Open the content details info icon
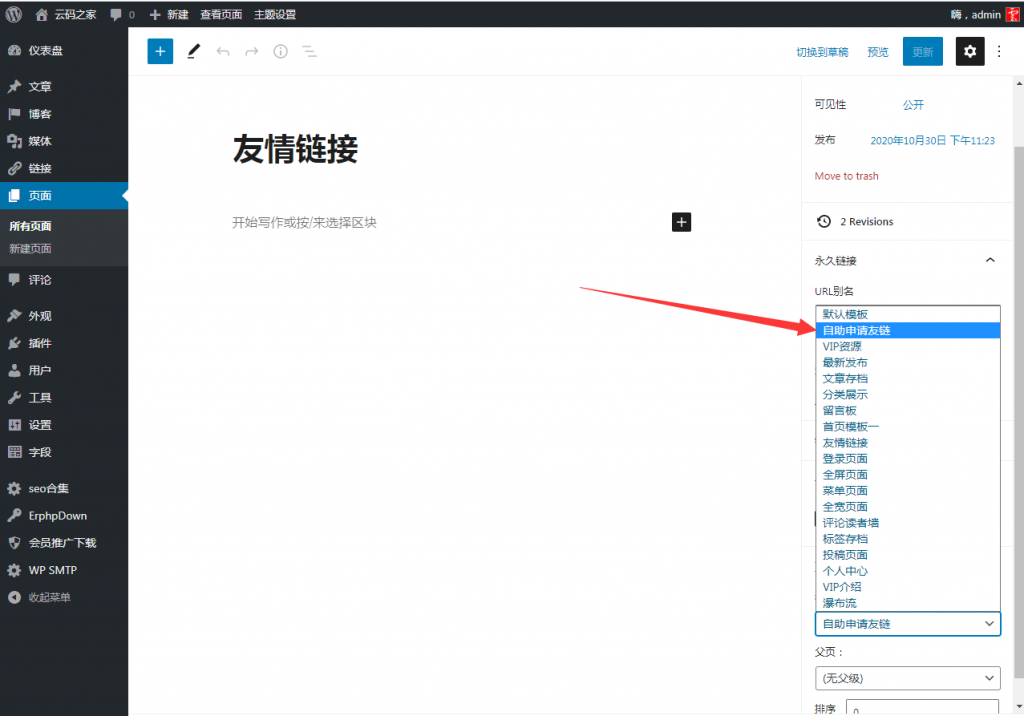1024x716 pixels. tap(281, 52)
